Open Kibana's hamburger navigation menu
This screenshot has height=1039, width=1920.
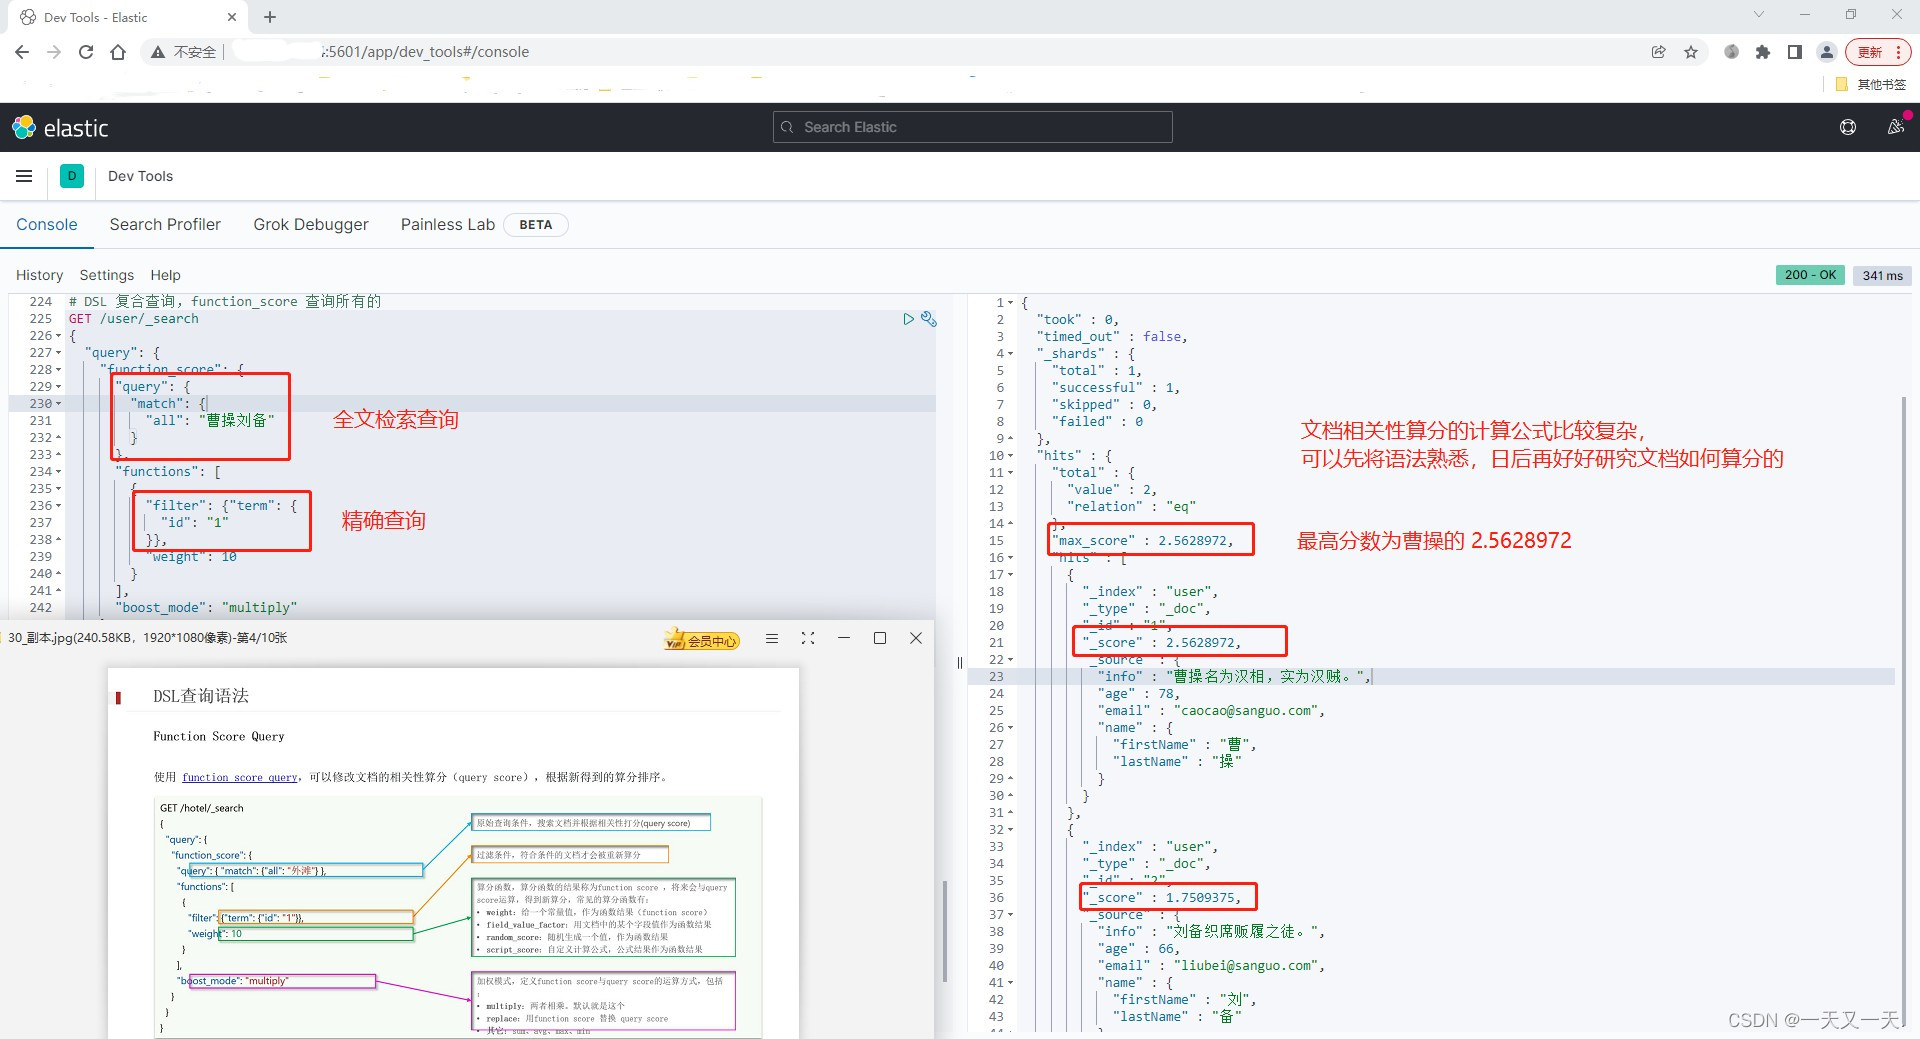(x=24, y=176)
